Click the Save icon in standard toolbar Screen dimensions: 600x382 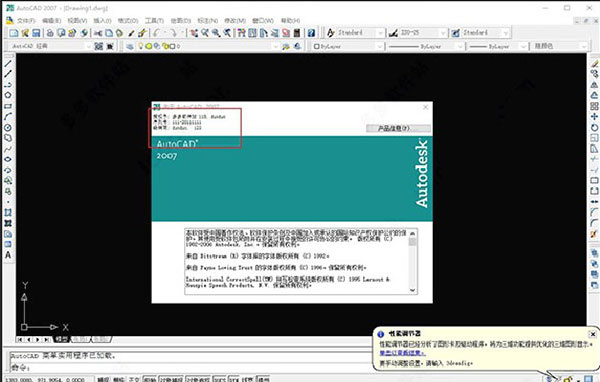pos(36,33)
